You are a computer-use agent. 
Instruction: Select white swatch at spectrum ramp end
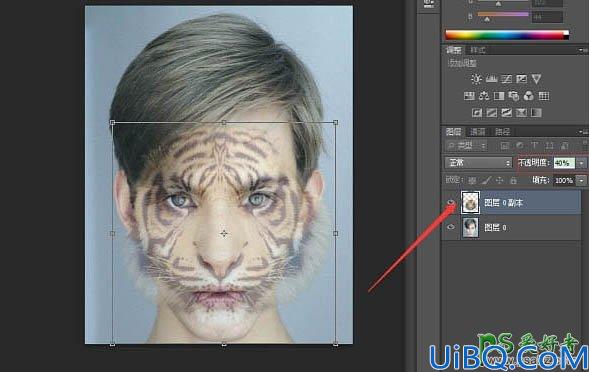pos(566,33)
